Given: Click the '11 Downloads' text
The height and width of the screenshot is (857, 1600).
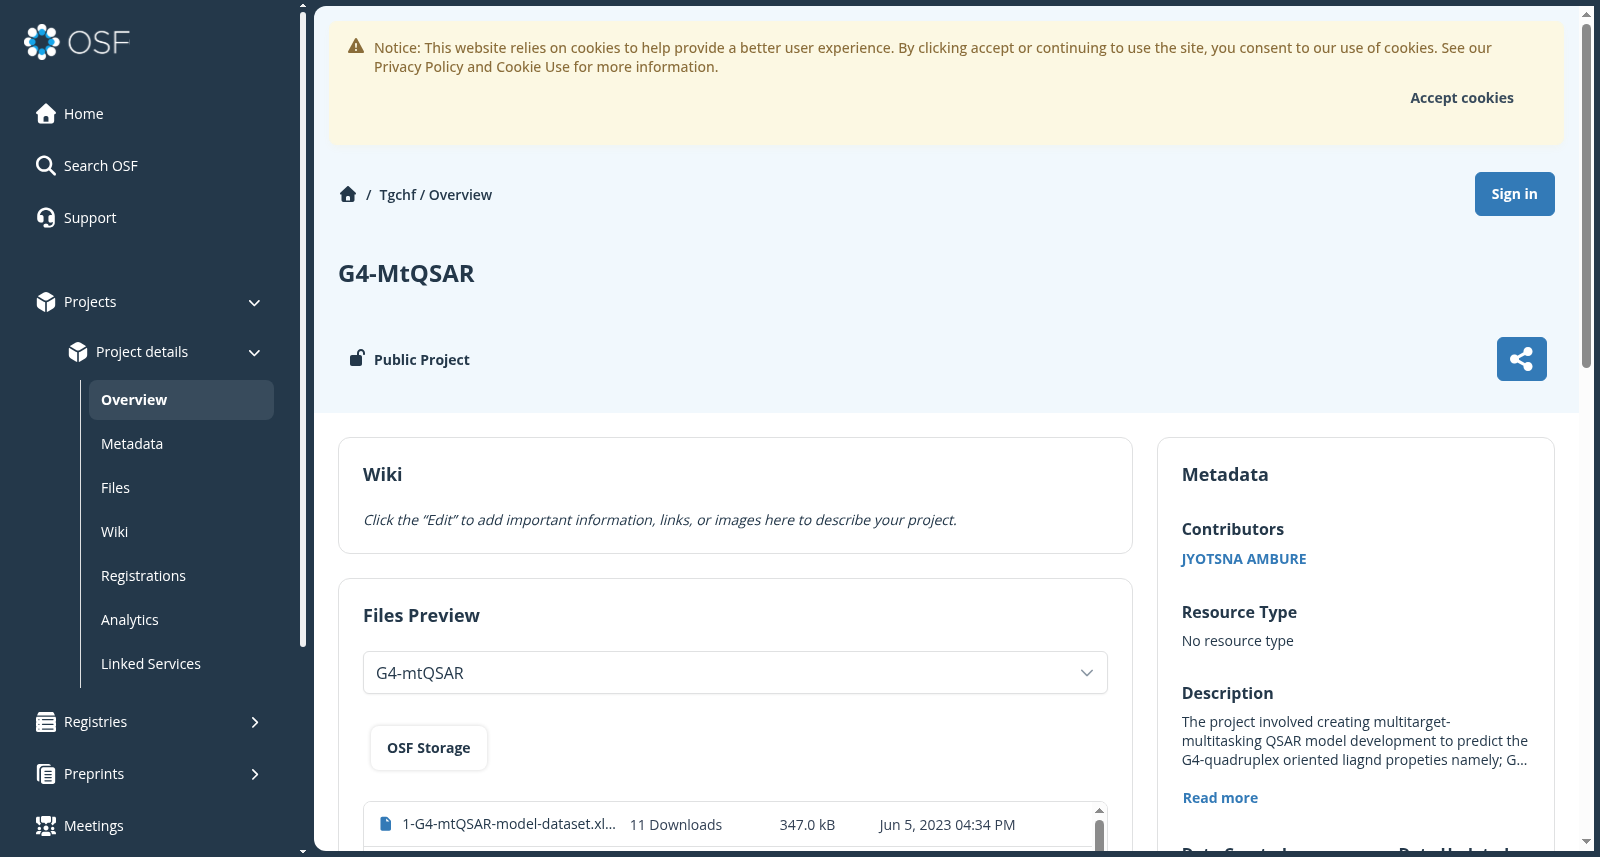Looking at the screenshot, I should [x=676, y=825].
